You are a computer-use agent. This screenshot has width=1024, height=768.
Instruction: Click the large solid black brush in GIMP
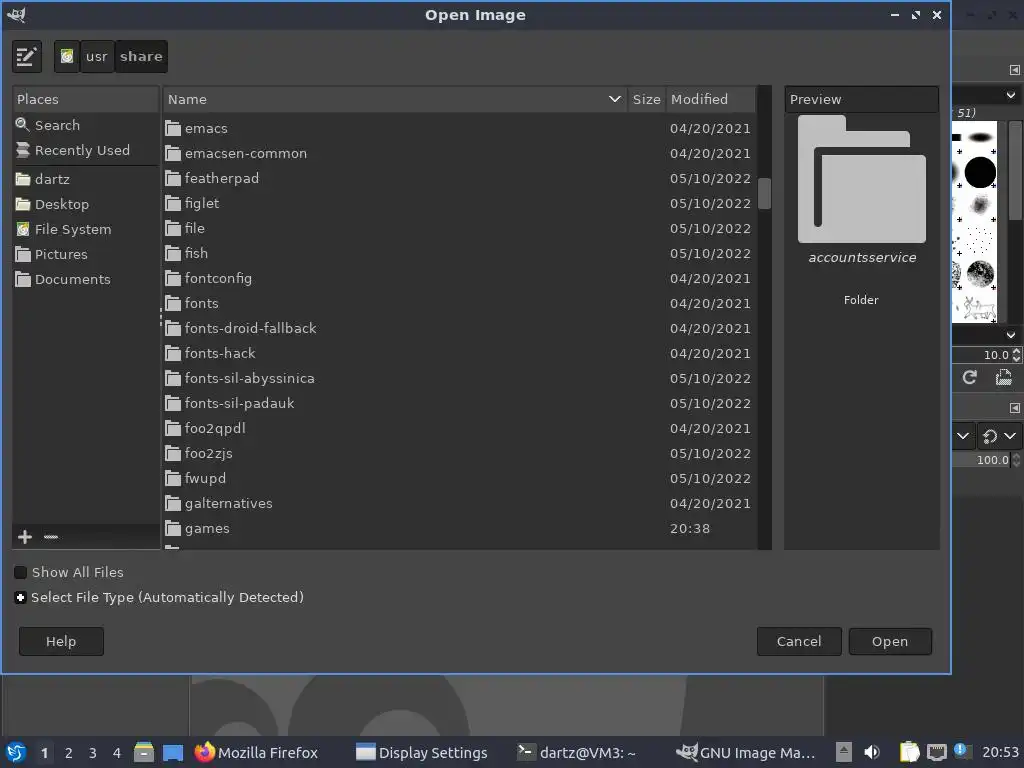(980, 172)
